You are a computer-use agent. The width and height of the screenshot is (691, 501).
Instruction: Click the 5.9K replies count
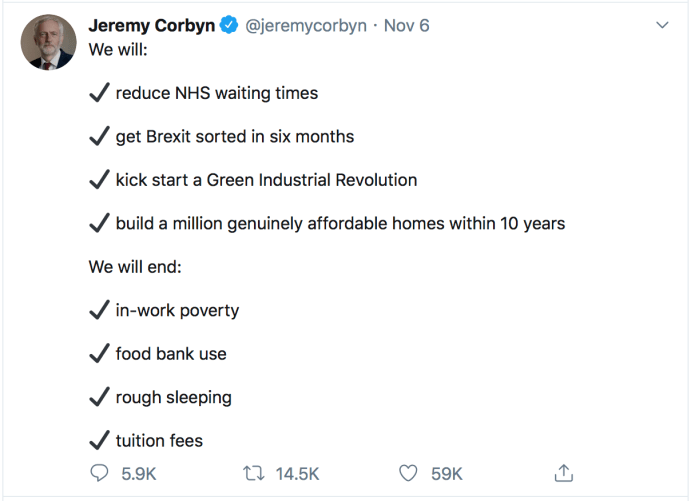pyautogui.click(x=139, y=474)
